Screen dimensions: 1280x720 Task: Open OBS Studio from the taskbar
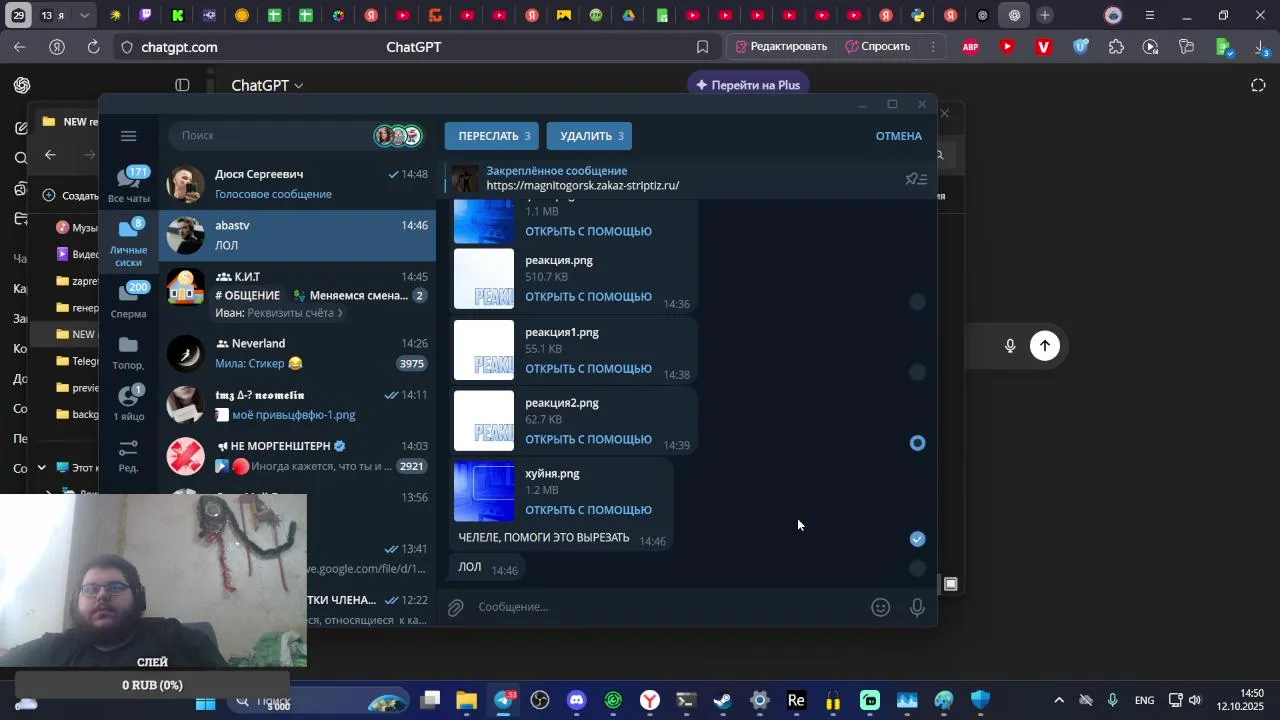click(x=540, y=701)
